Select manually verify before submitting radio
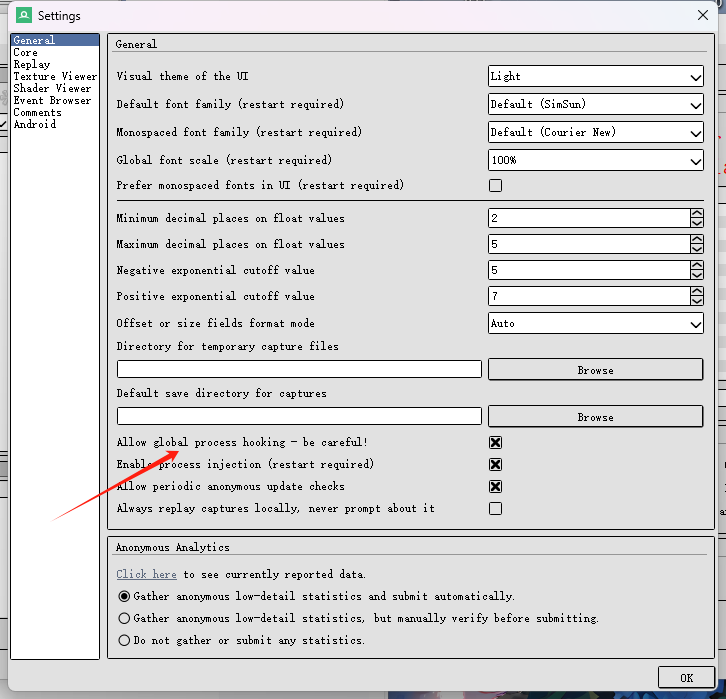 tap(124, 618)
